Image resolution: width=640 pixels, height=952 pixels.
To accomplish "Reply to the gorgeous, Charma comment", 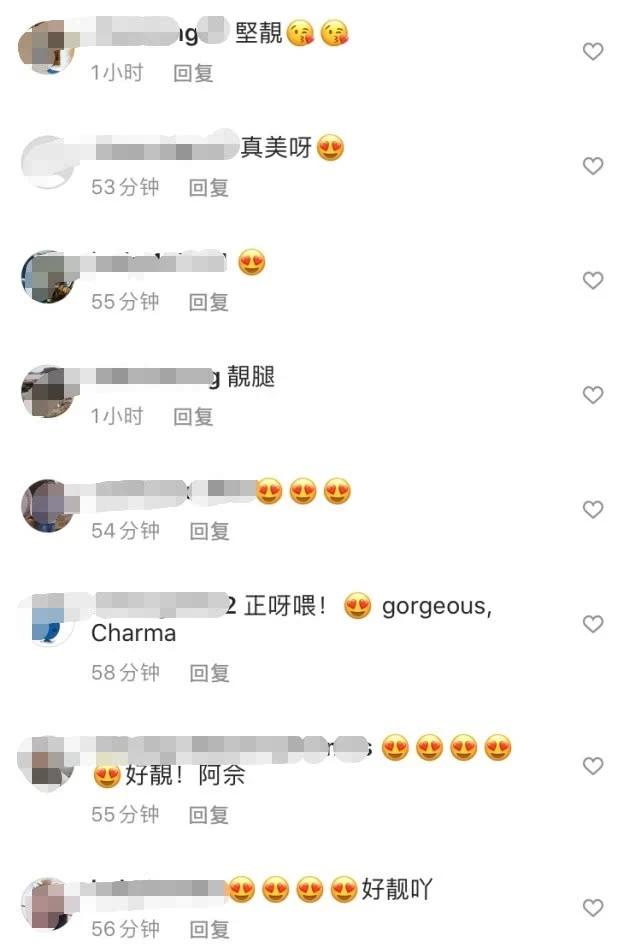I will point(209,673).
